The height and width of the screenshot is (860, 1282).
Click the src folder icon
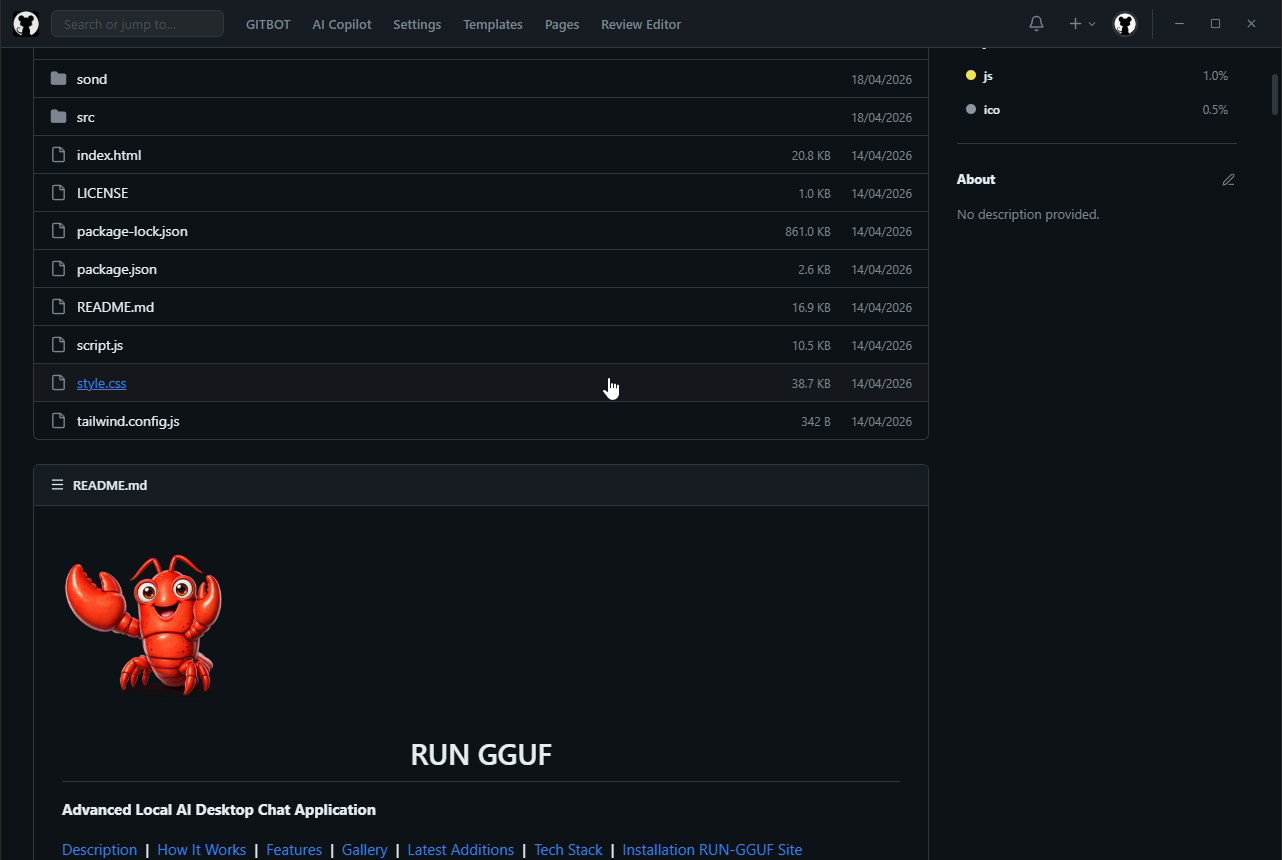(58, 117)
